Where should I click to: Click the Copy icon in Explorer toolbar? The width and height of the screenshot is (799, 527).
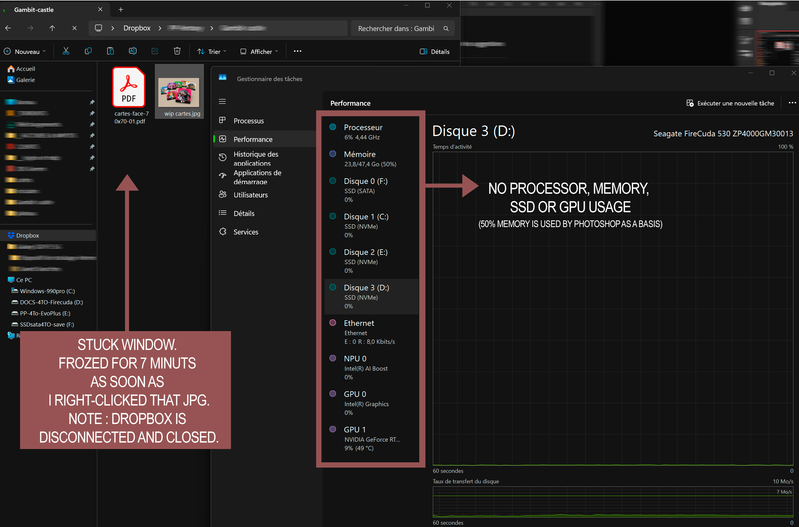tap(87, 51)
